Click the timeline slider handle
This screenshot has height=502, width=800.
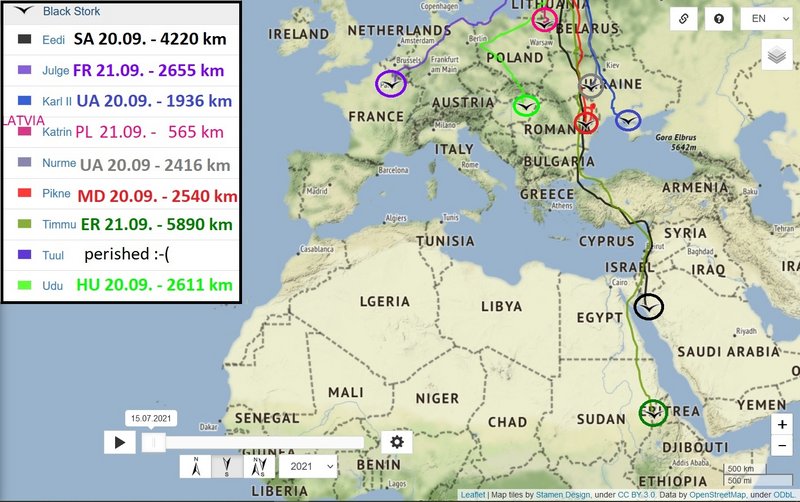[x=154, y=442]
